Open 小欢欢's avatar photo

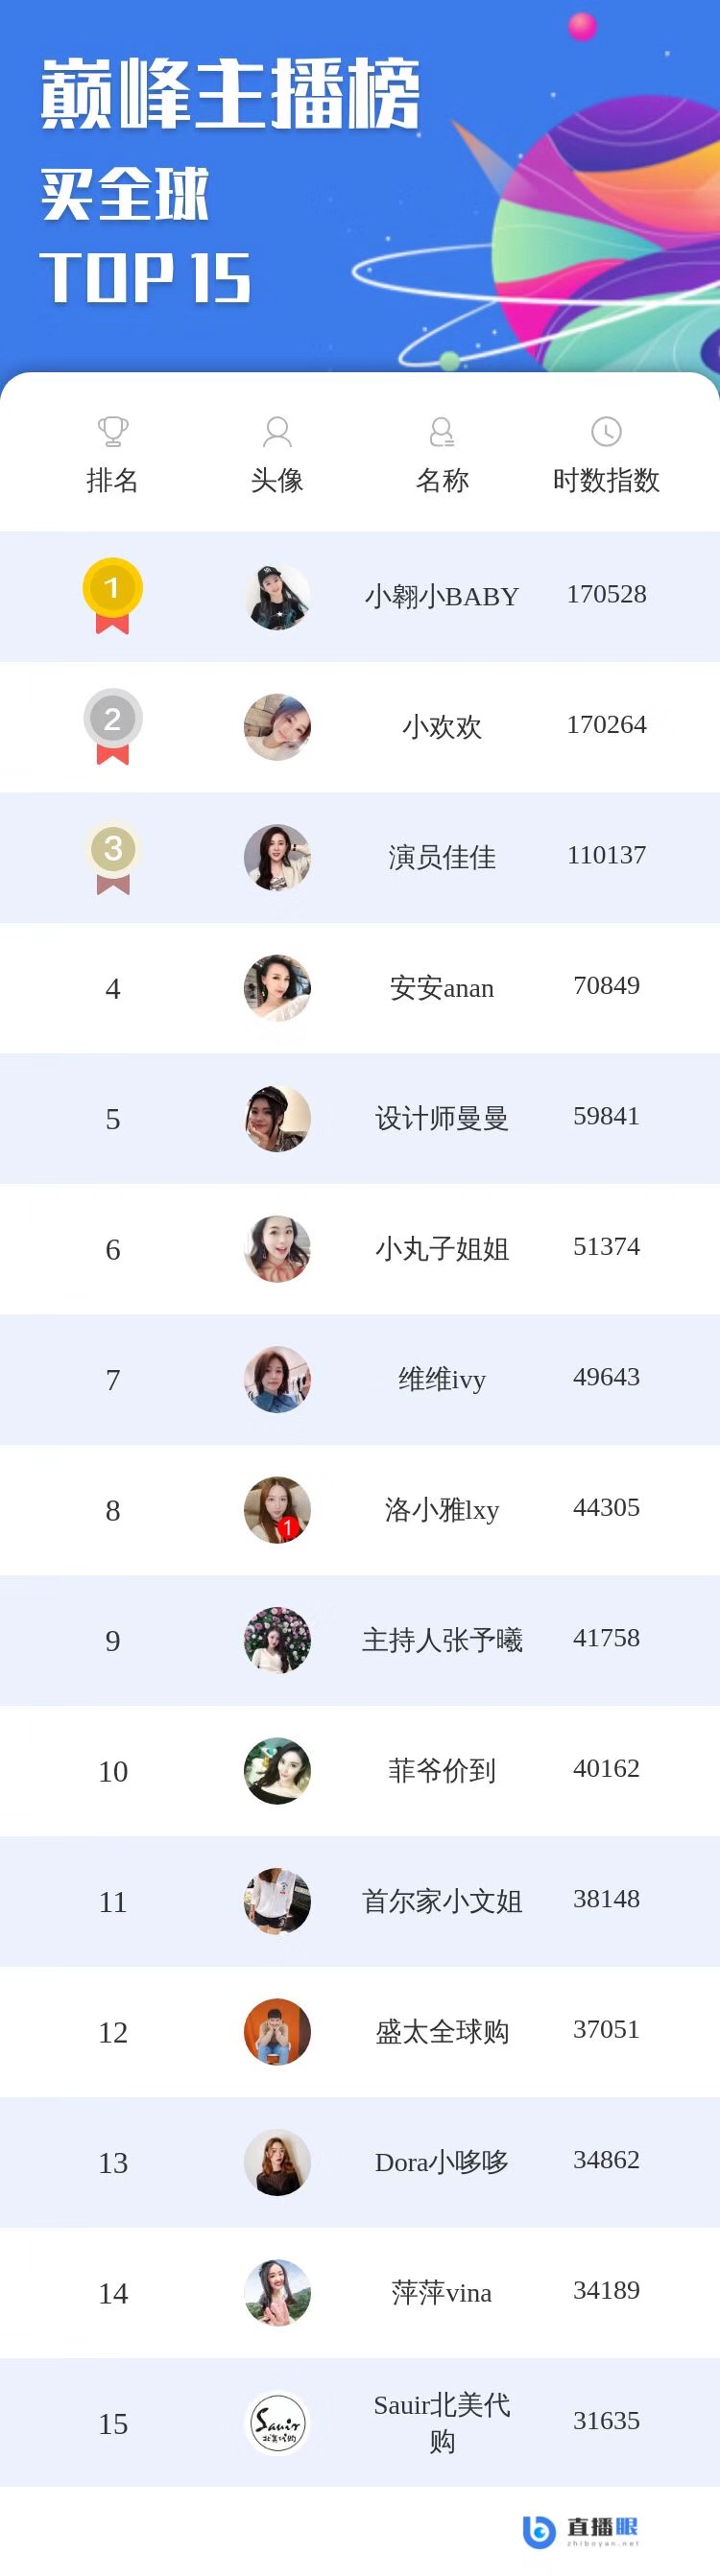(277, 727)
